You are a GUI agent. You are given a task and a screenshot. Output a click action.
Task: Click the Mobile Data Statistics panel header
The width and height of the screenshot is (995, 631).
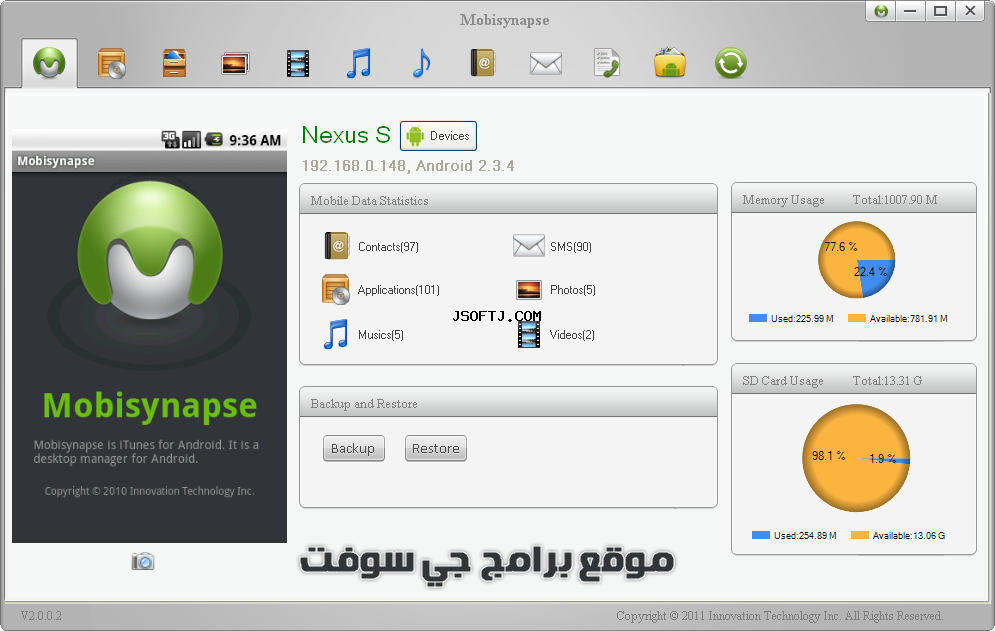click(508, 200)
